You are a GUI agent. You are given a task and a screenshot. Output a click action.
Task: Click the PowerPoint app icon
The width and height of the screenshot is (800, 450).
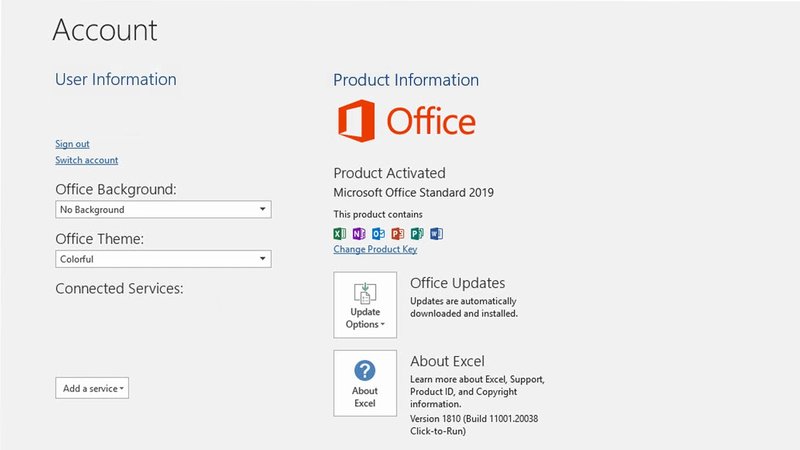397,233
